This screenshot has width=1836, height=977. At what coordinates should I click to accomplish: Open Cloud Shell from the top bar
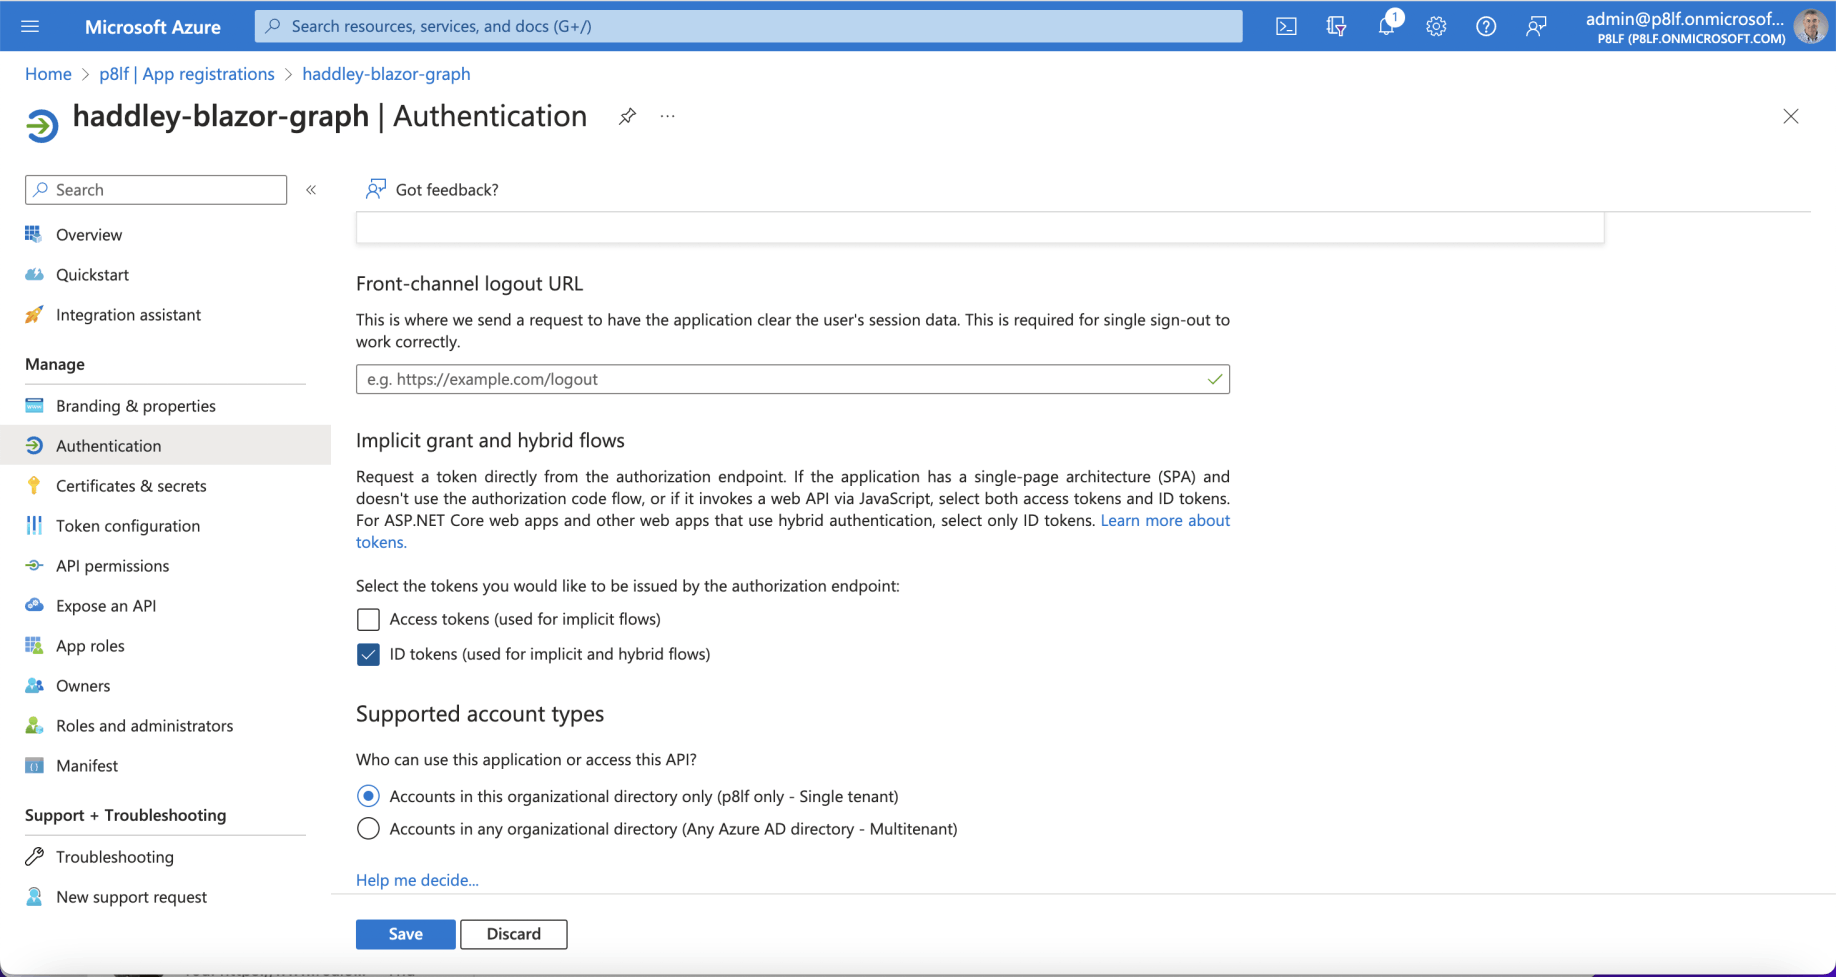(x=1286, y=26)
